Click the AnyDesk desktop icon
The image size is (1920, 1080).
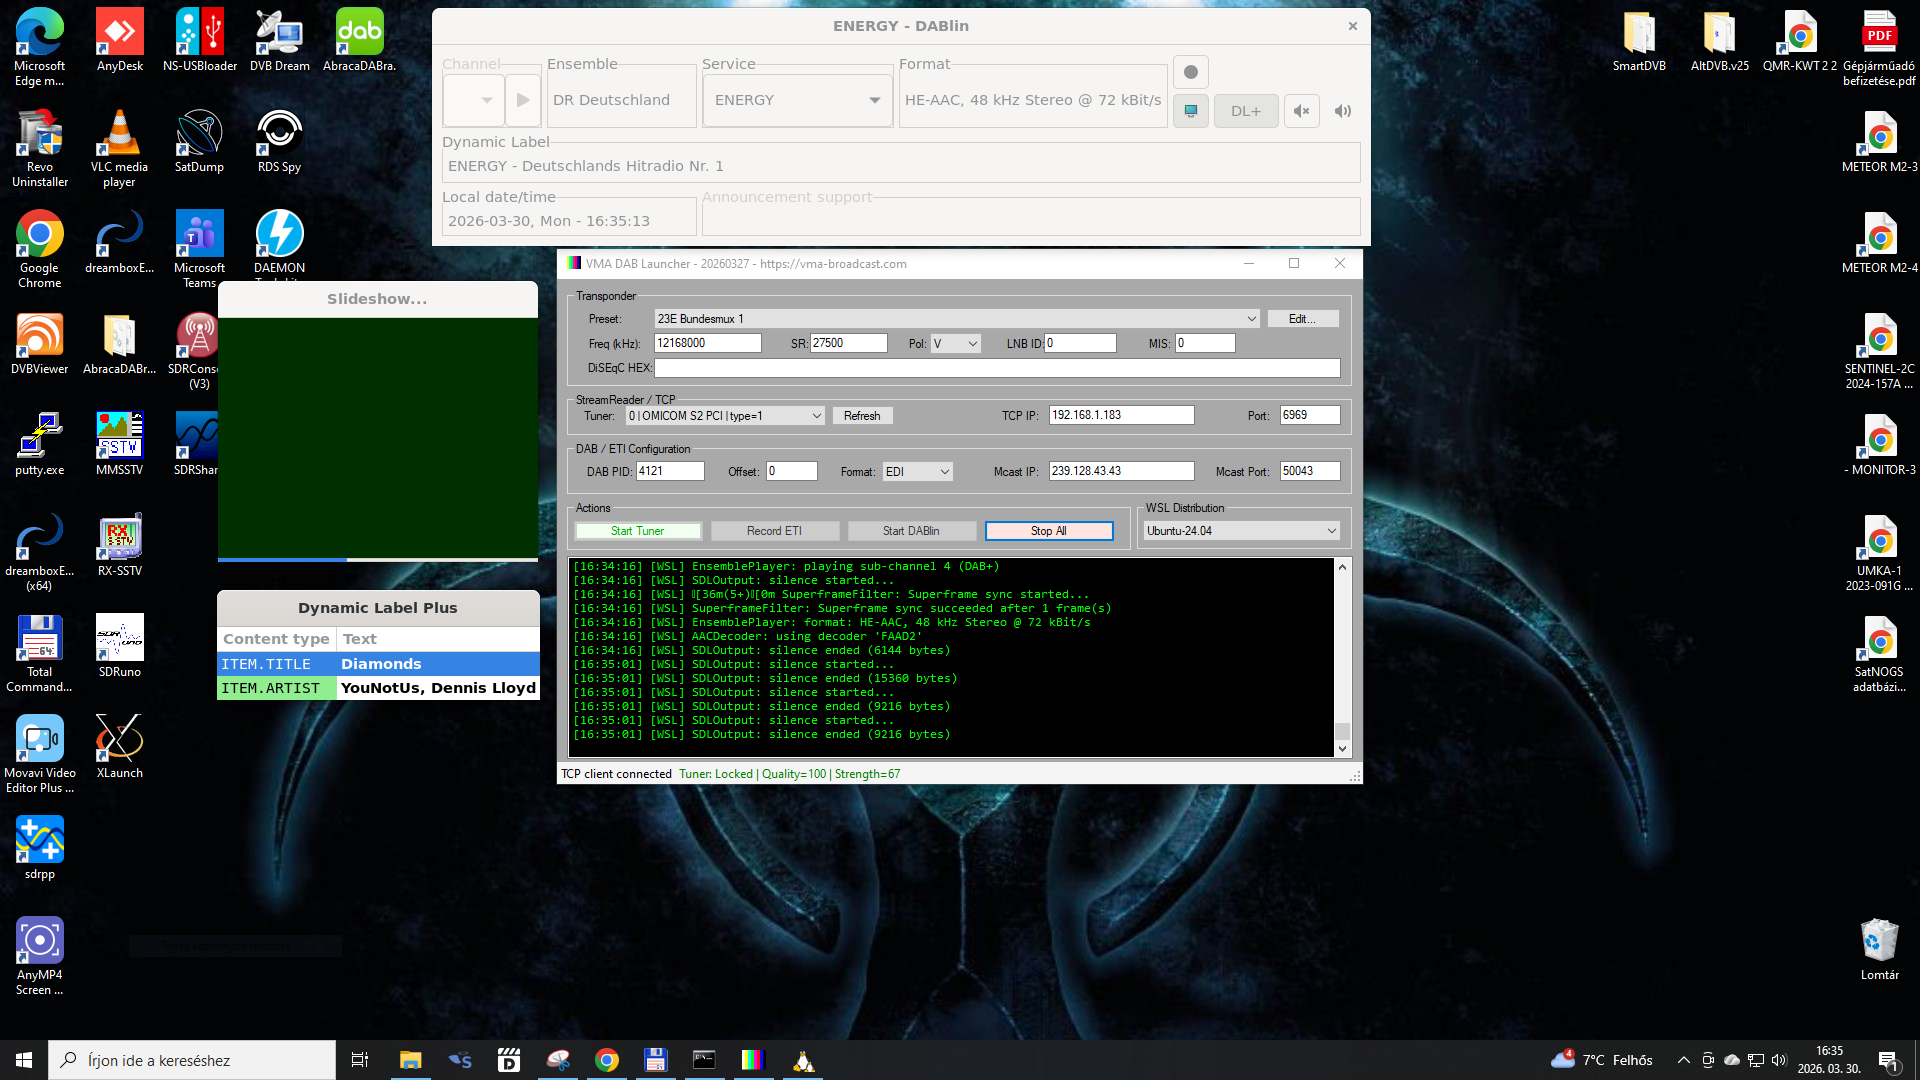120,40
